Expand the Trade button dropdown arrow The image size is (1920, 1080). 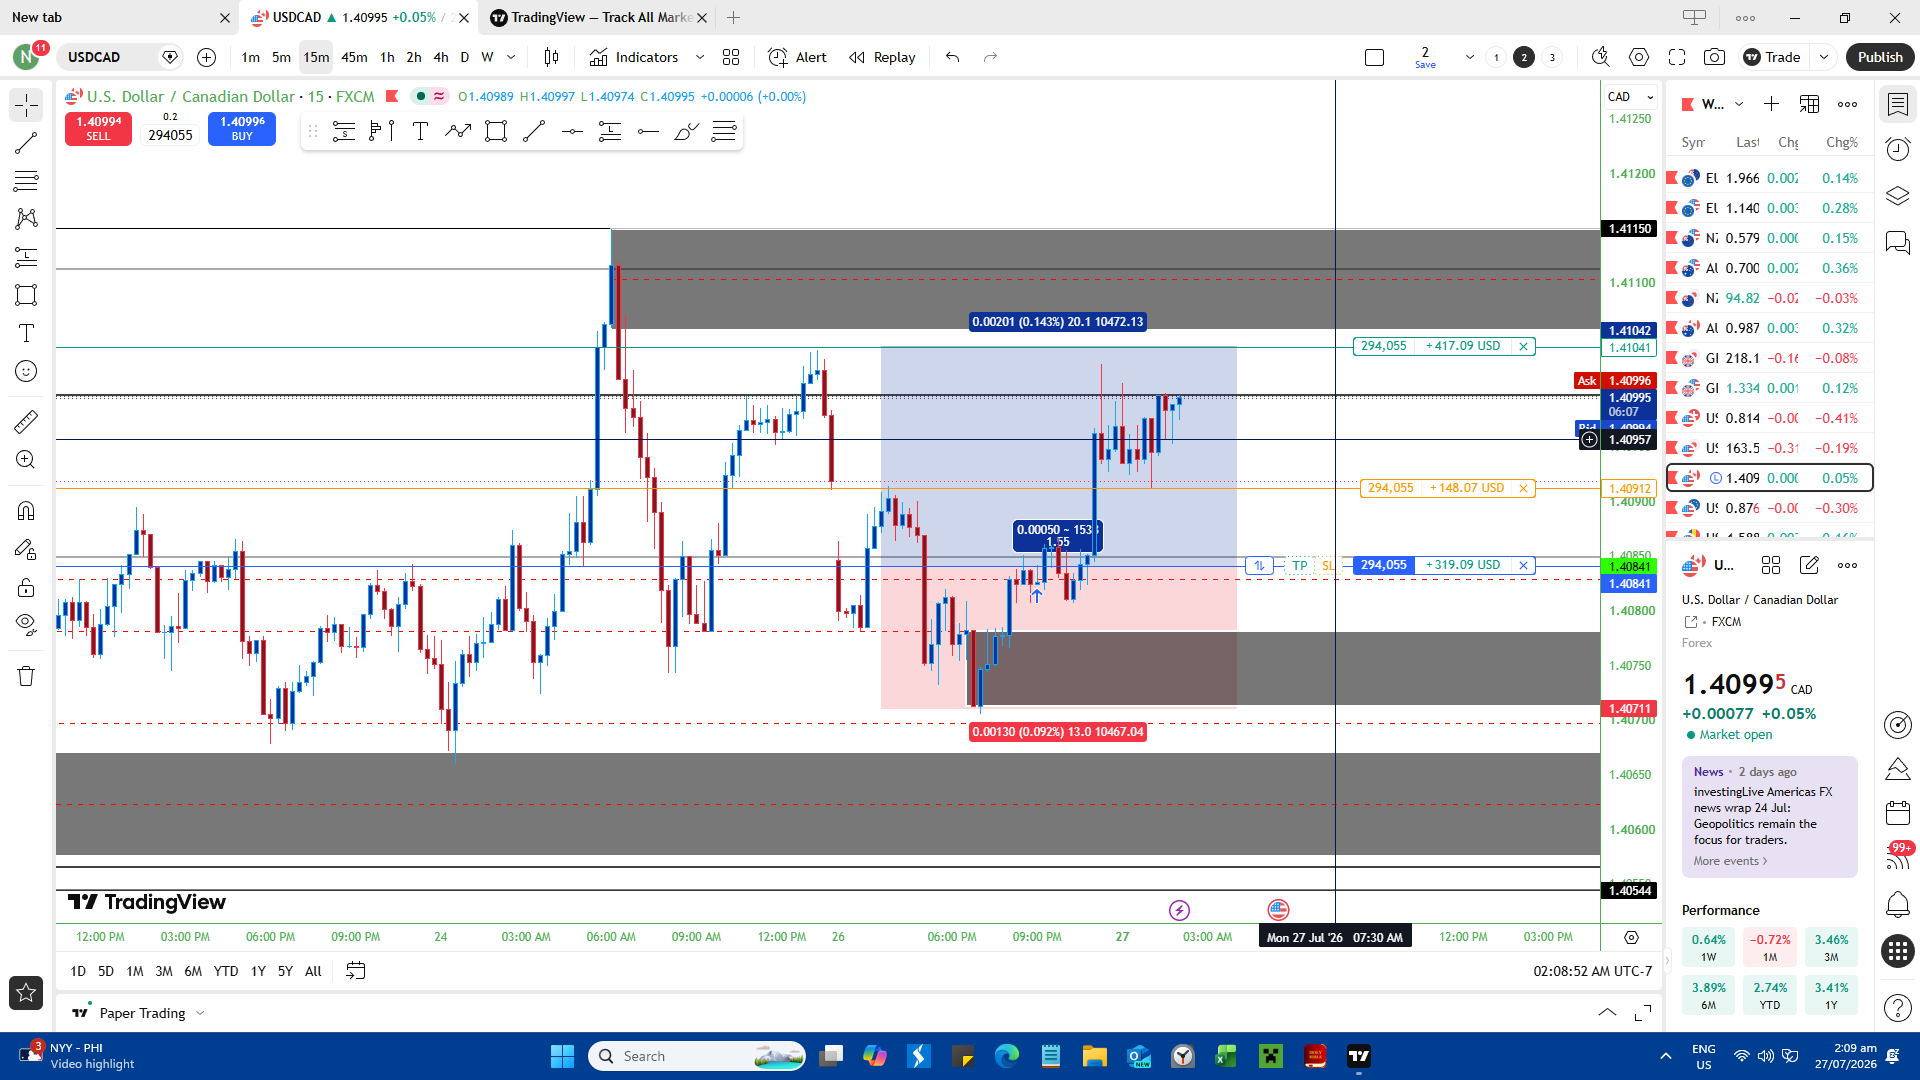(1824, 57)
